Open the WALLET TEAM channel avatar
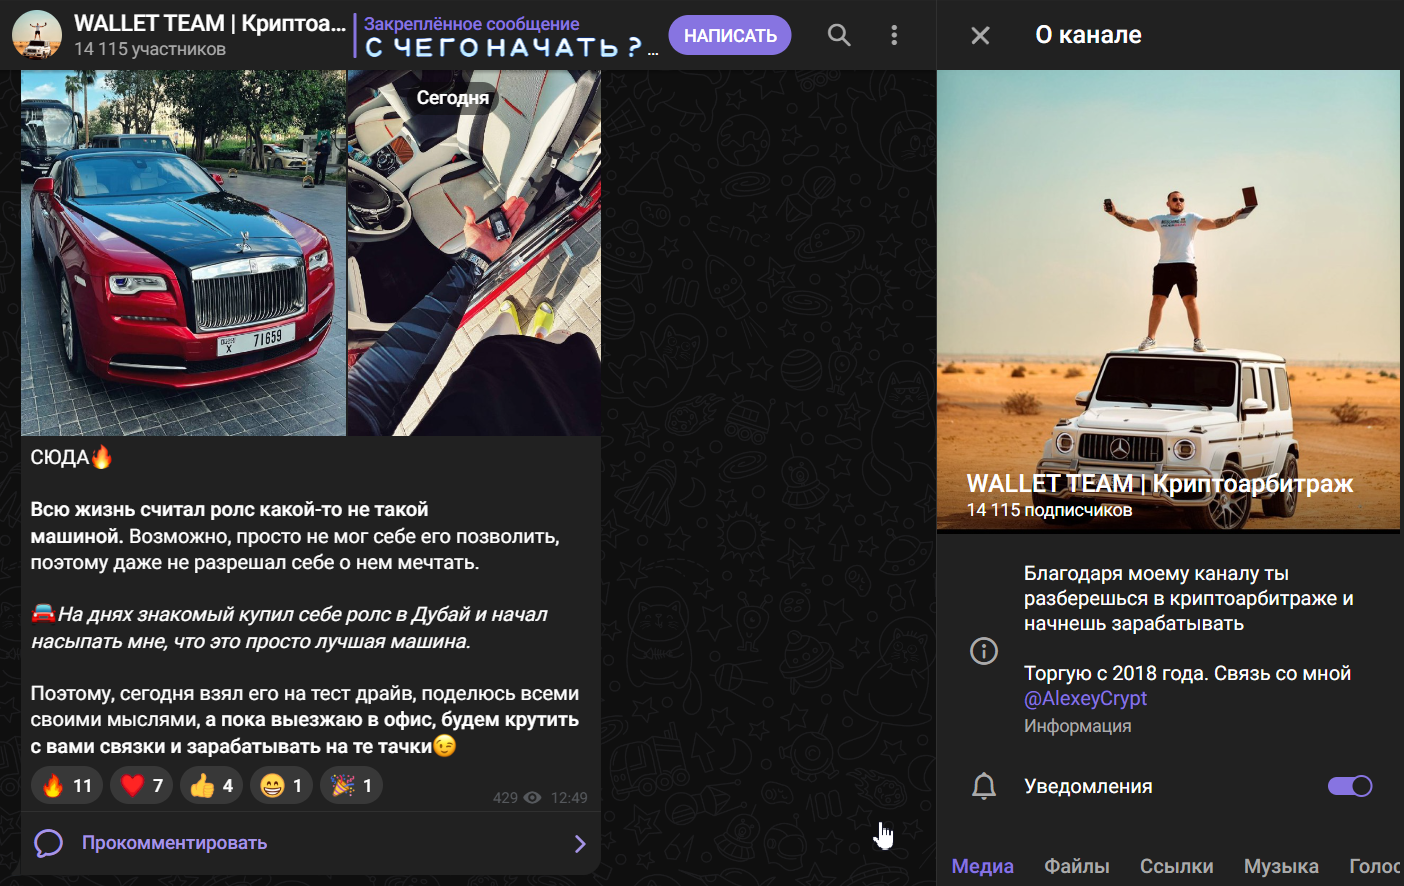 37,35
